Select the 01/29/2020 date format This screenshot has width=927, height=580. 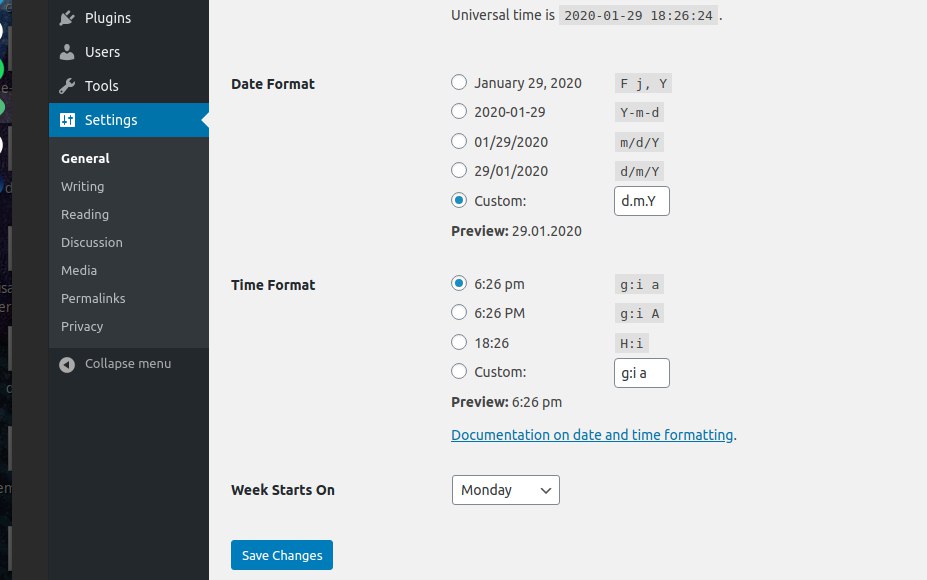(x=459, y=141)
